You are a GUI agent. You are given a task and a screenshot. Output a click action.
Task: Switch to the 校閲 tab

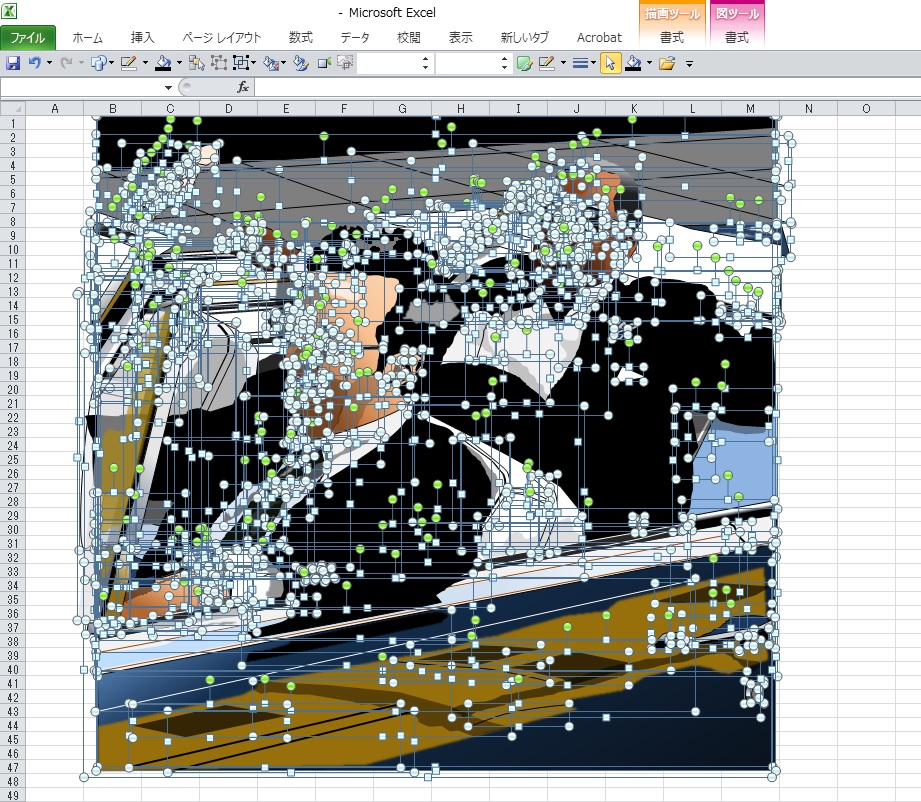409,38
